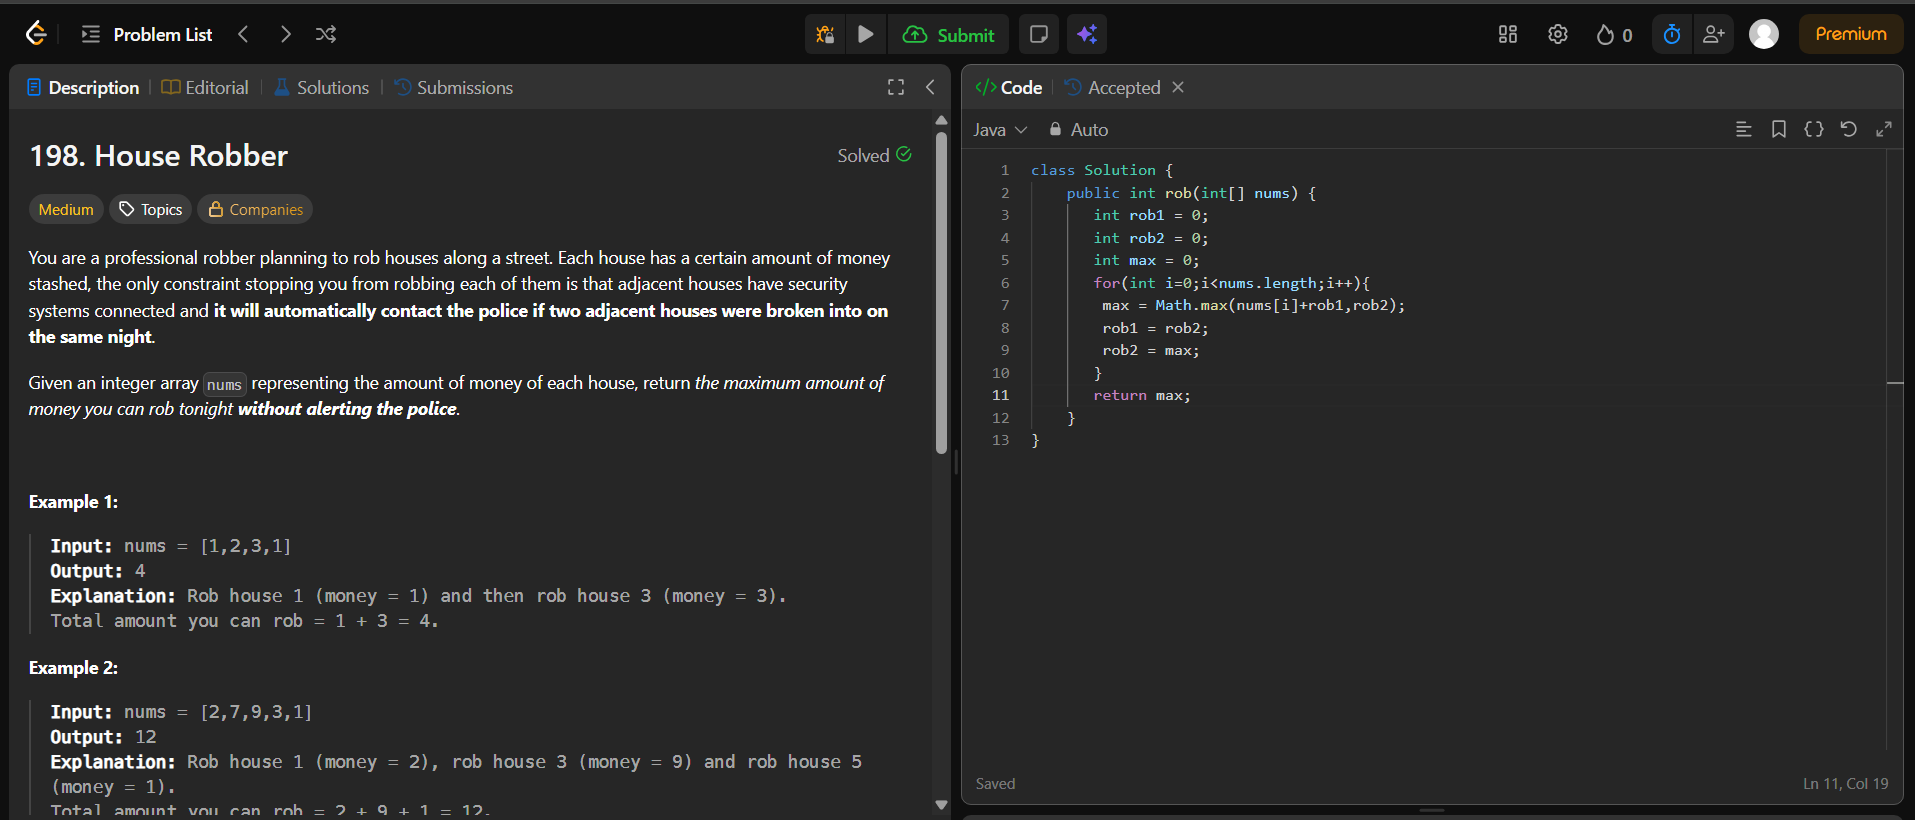1915x820 pixels.
Task: Click the Run code play icon
Action: coord(866,35)
